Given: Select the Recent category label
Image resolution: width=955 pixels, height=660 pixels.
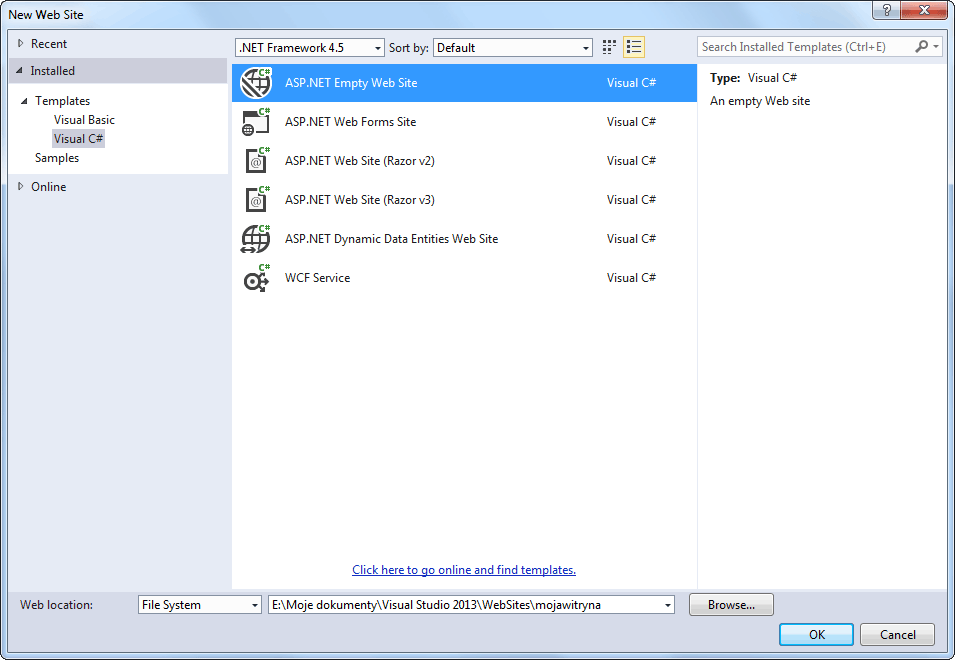Looking at the screenshot, I should [x=49, y=44].
